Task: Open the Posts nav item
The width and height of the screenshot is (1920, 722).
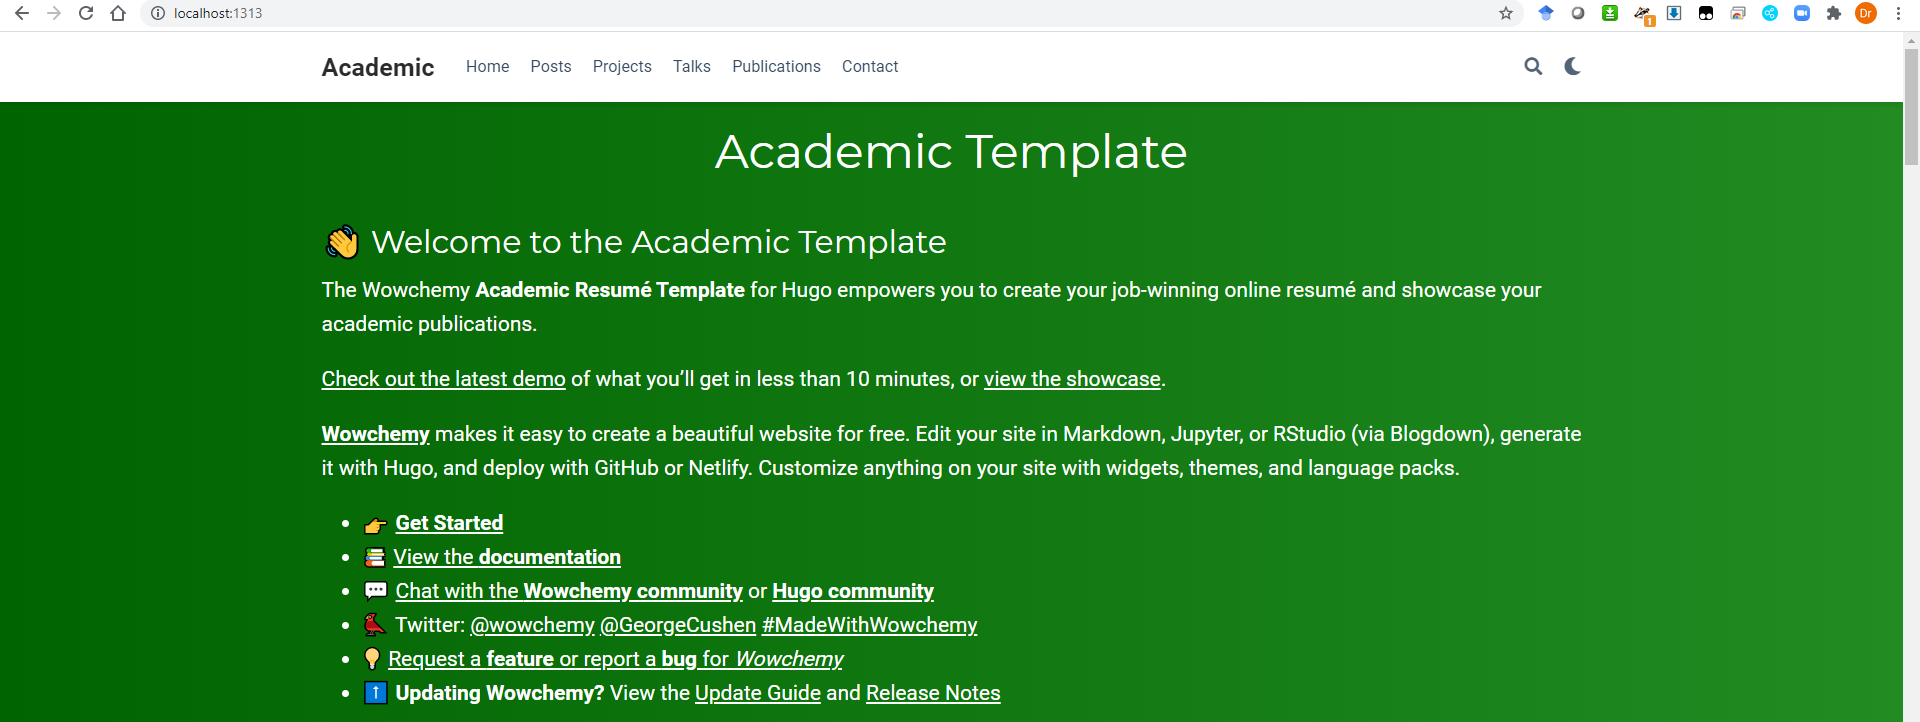Action: tap(551, 66)
